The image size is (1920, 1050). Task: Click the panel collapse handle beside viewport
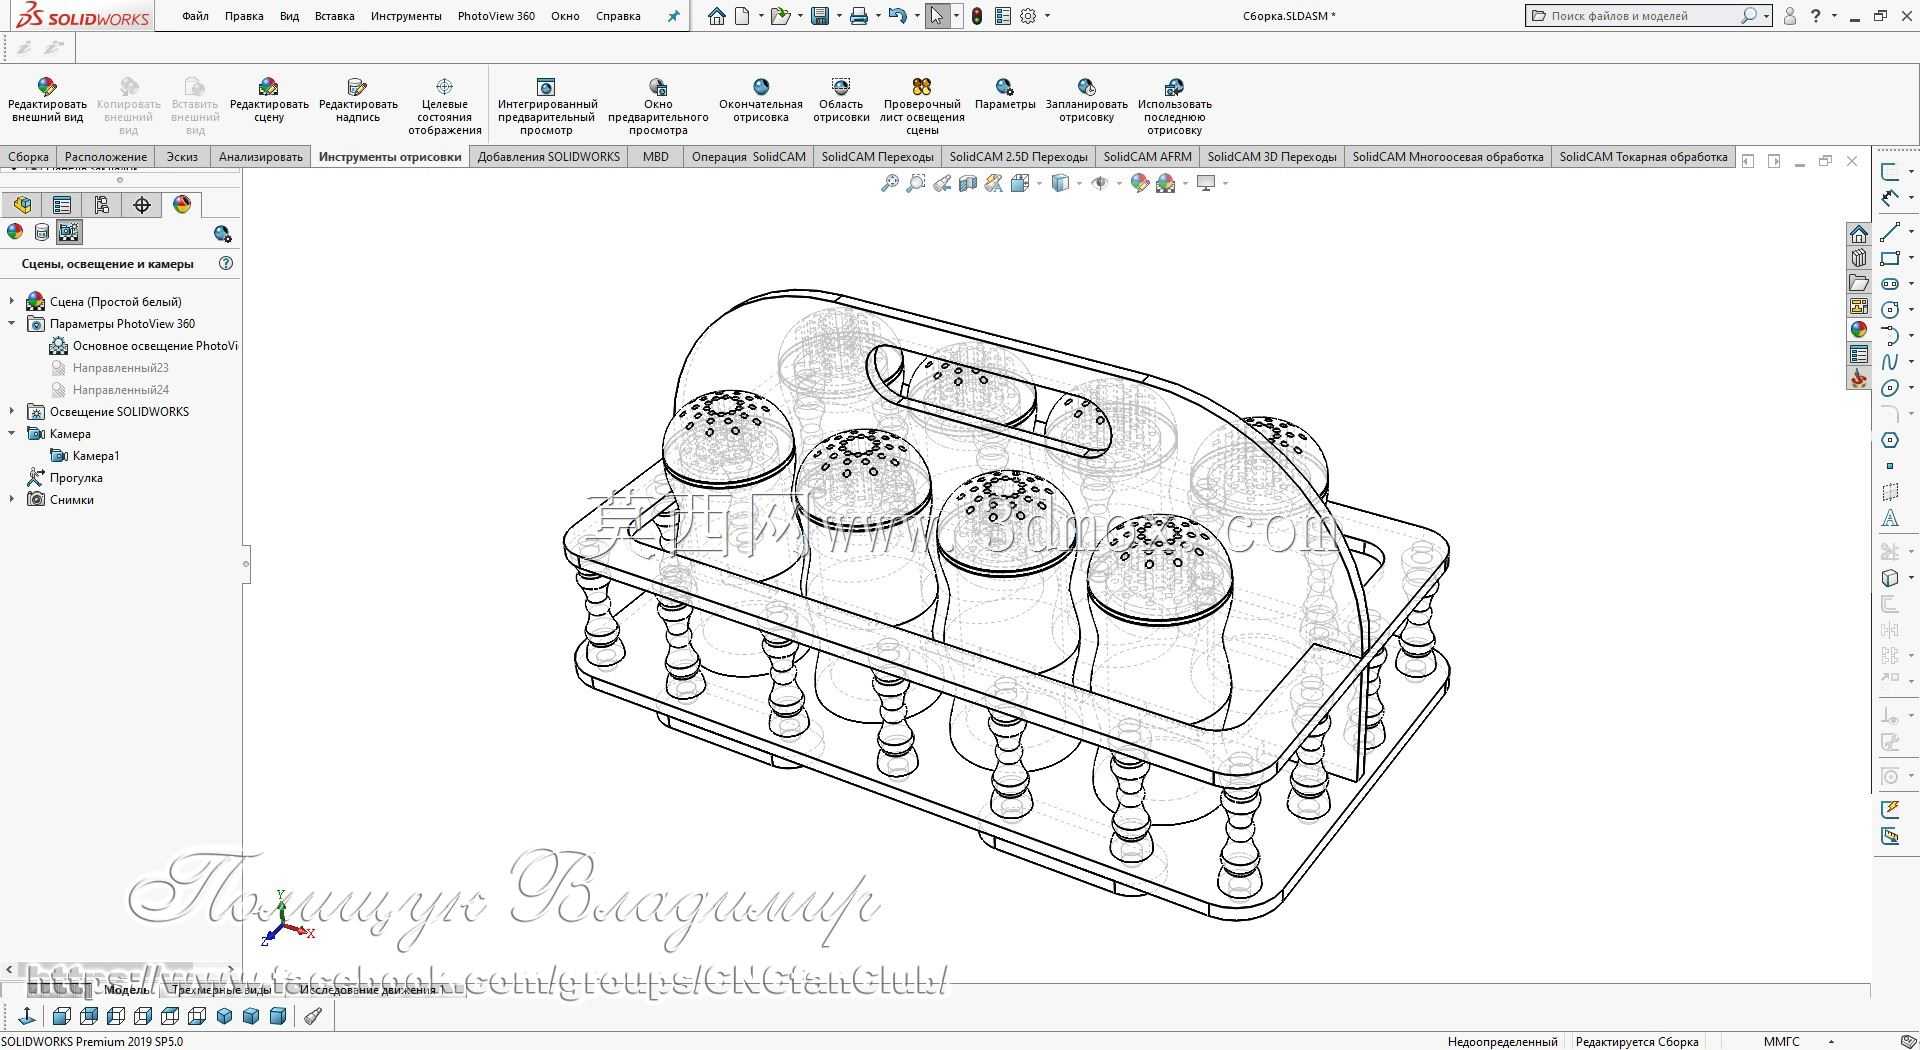click(x=246, y=564)
